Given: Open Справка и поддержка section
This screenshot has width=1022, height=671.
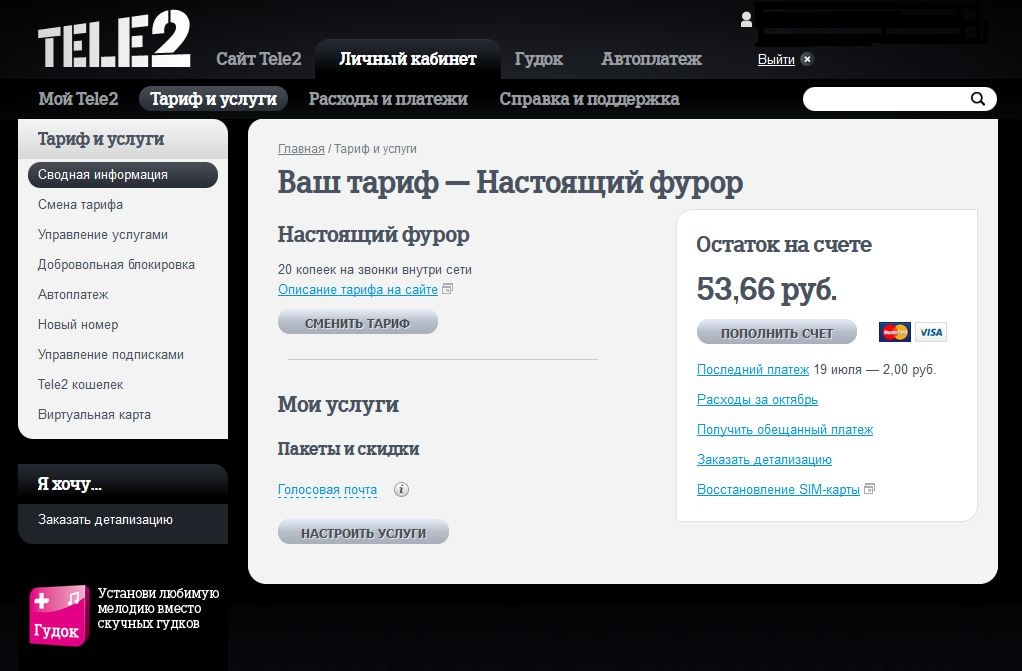Looking at the screenshot, I should point(589,99).
